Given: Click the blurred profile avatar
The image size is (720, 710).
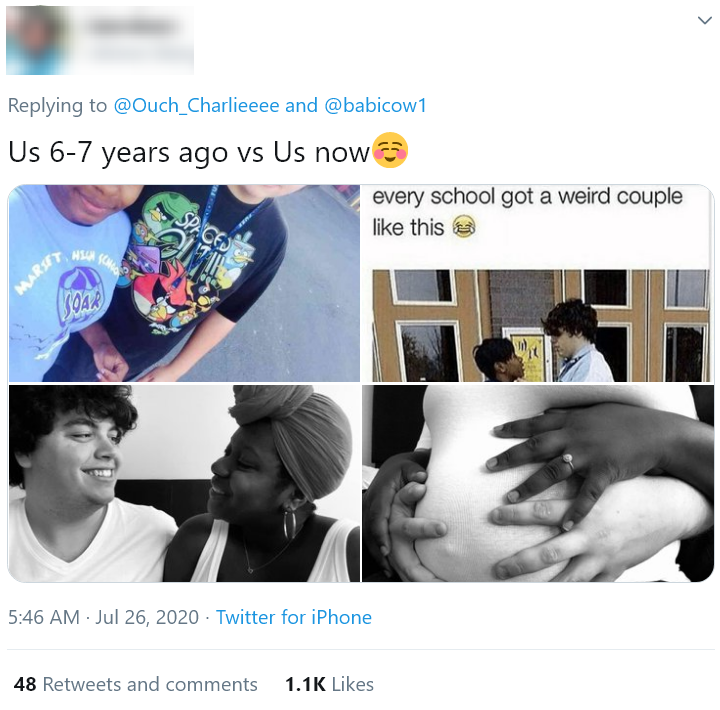Looking at the screenshot, I should point(38,40).
